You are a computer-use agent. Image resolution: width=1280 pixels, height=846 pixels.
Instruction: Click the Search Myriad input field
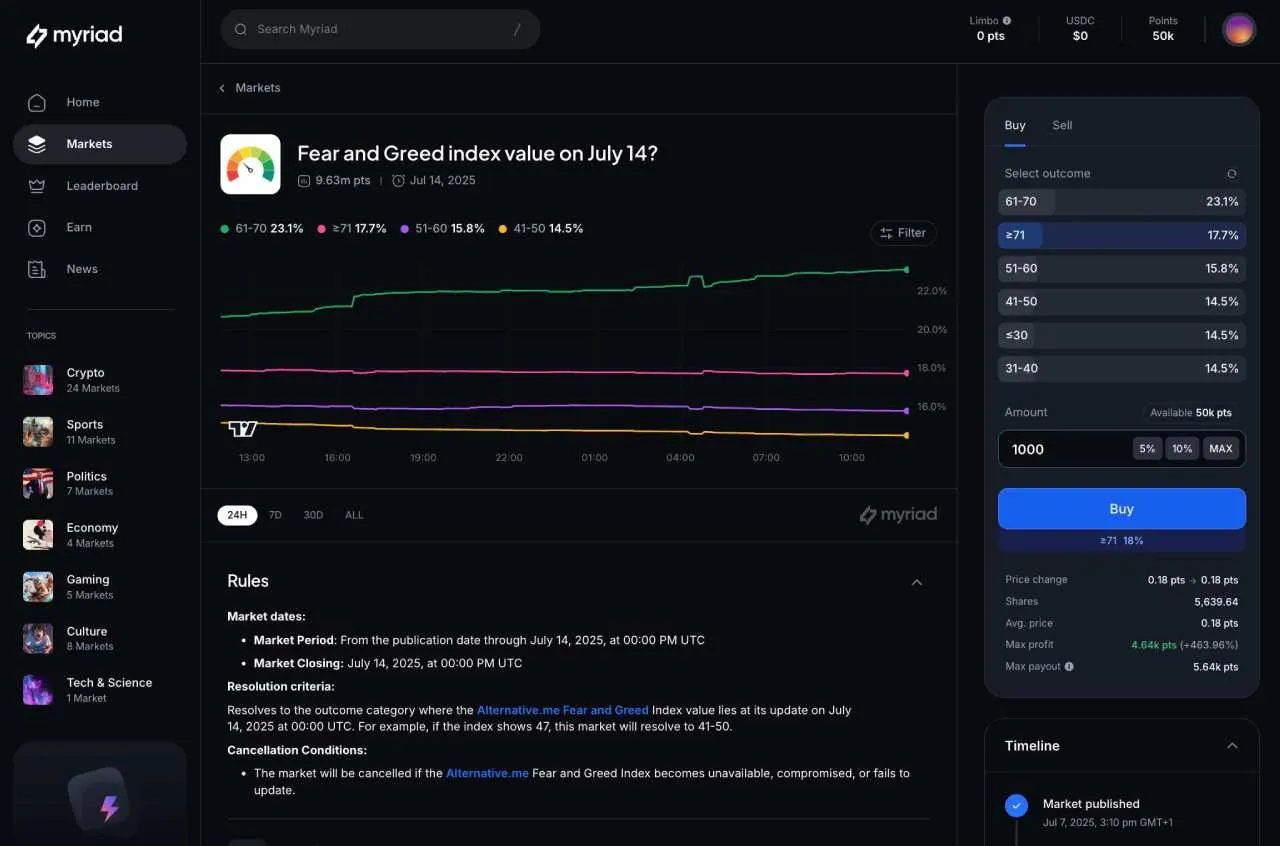pyautogui.click(x=380, y=29)
